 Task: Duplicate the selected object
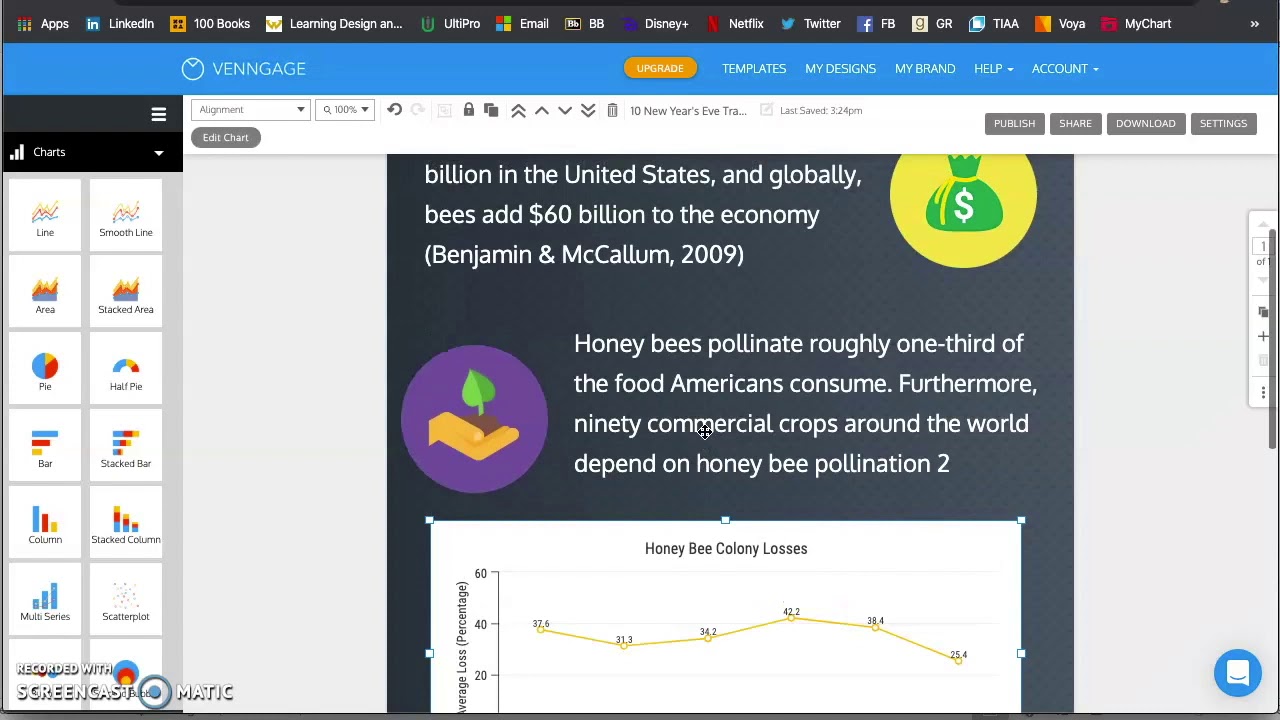click(491, 110)
